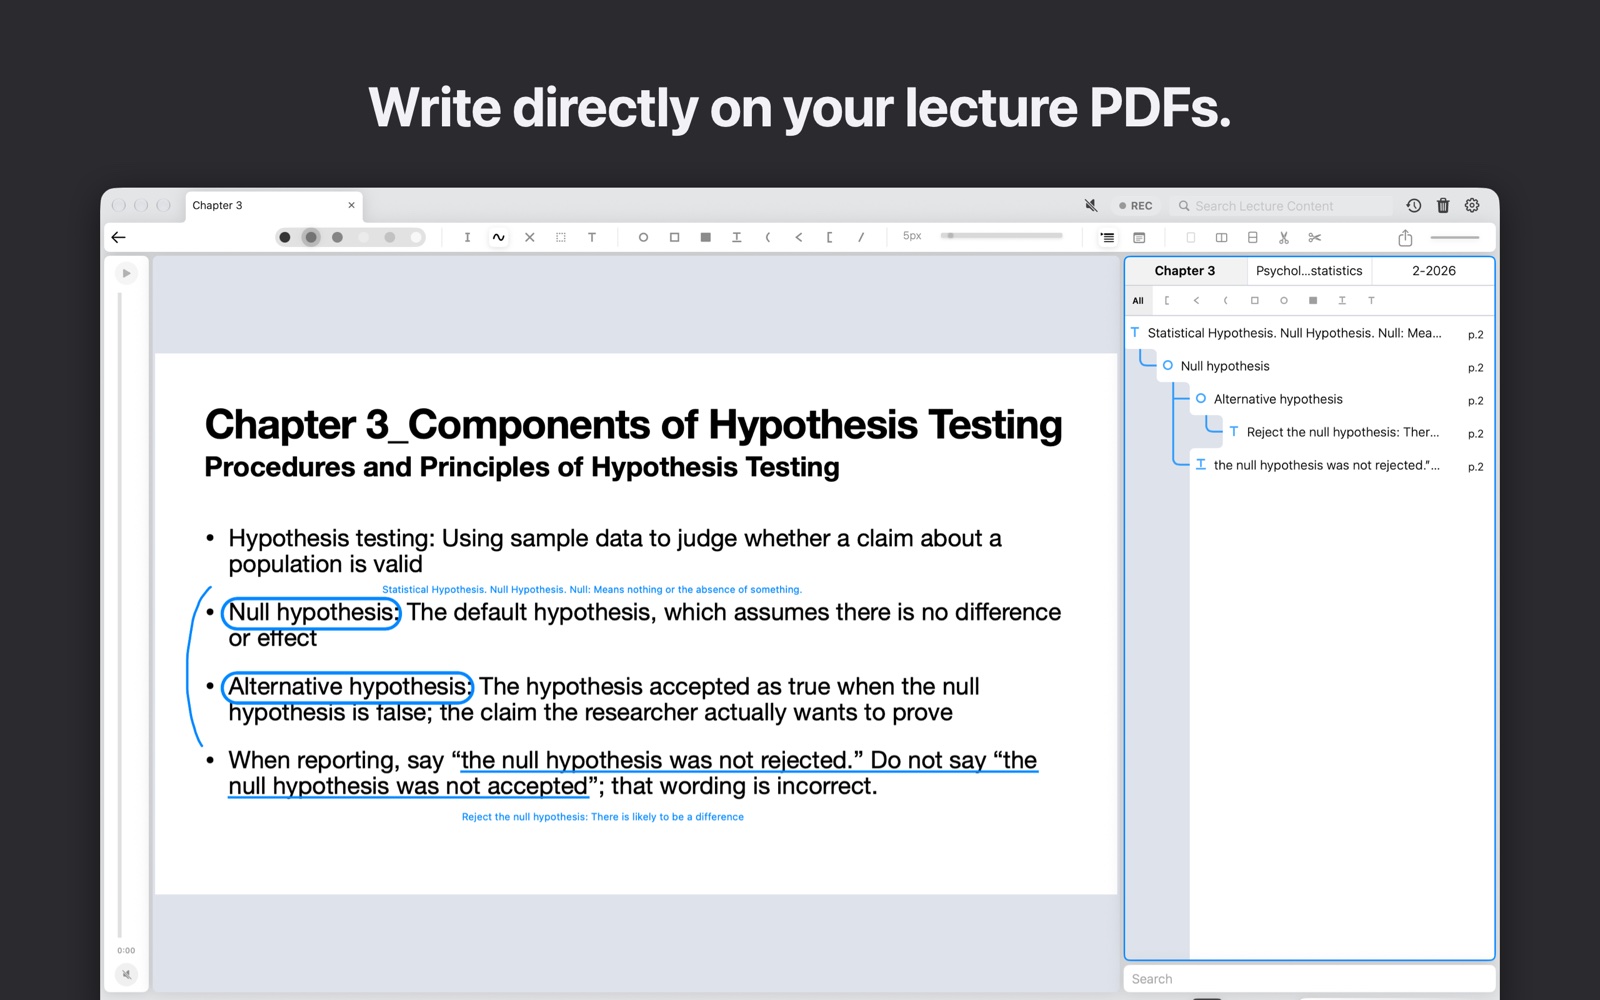Screen dimensions: 1600x1000
Task: Pick the filled square highlight tool in toolbar
Action: 706,237
